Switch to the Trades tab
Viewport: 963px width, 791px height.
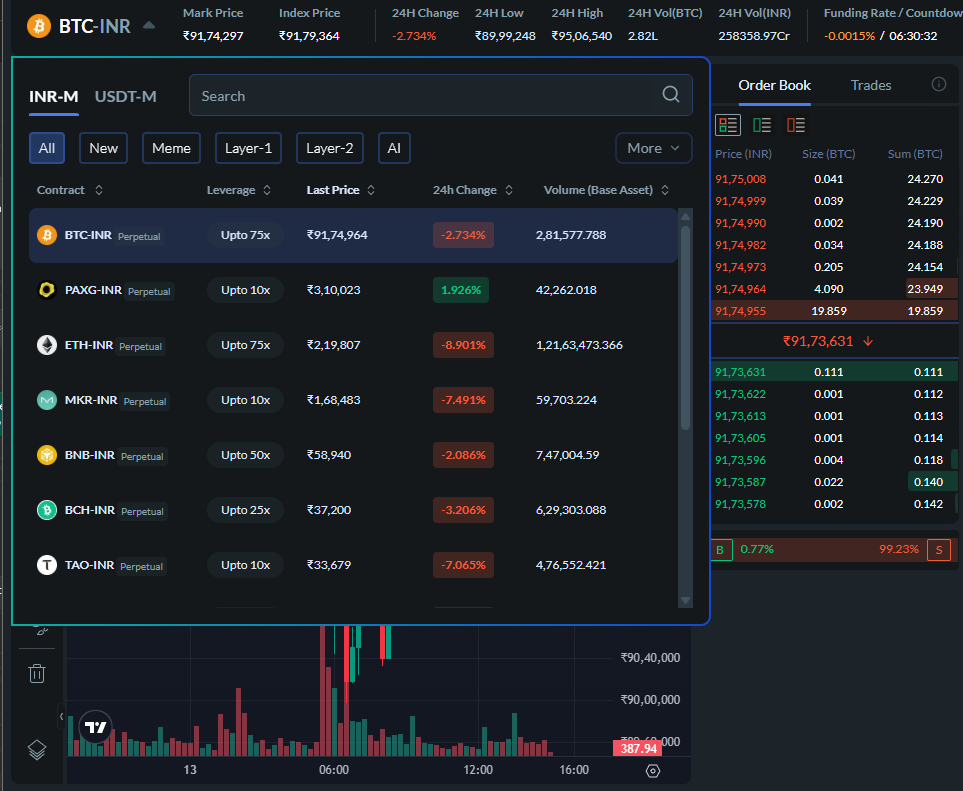pyautogui.click(x=870, y=85)
